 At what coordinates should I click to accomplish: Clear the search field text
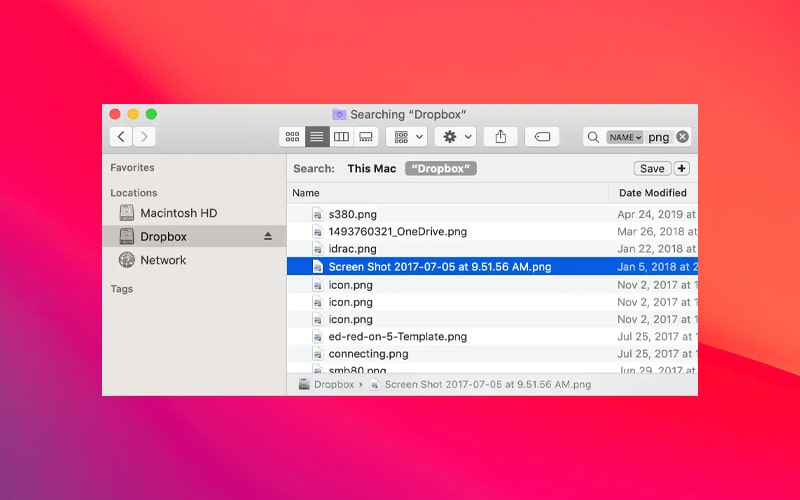point(682,137)
